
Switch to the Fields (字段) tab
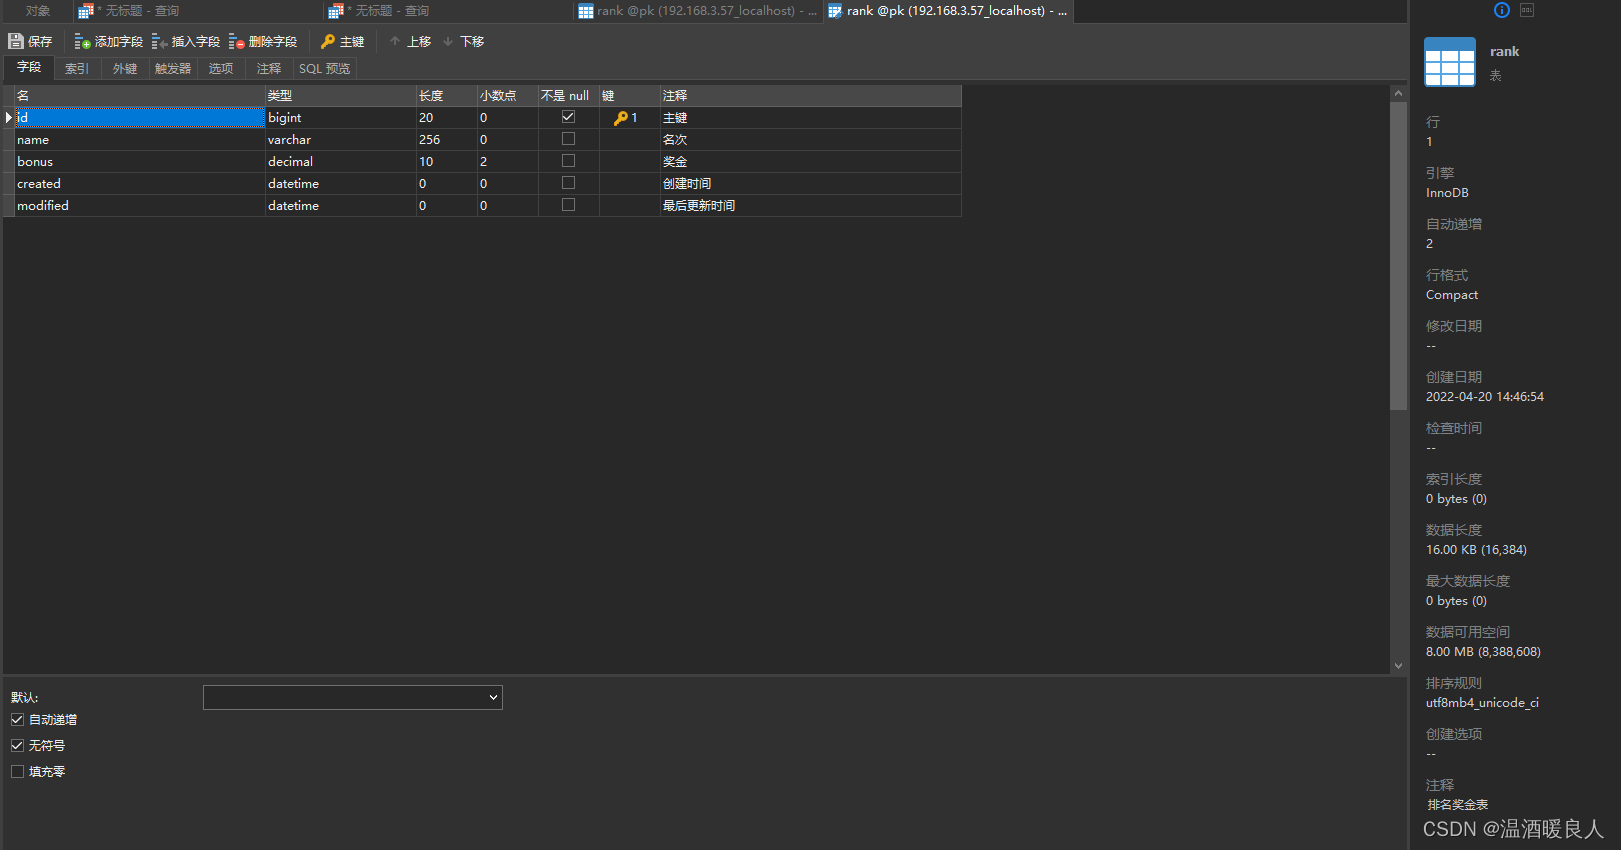click(29, 67)
